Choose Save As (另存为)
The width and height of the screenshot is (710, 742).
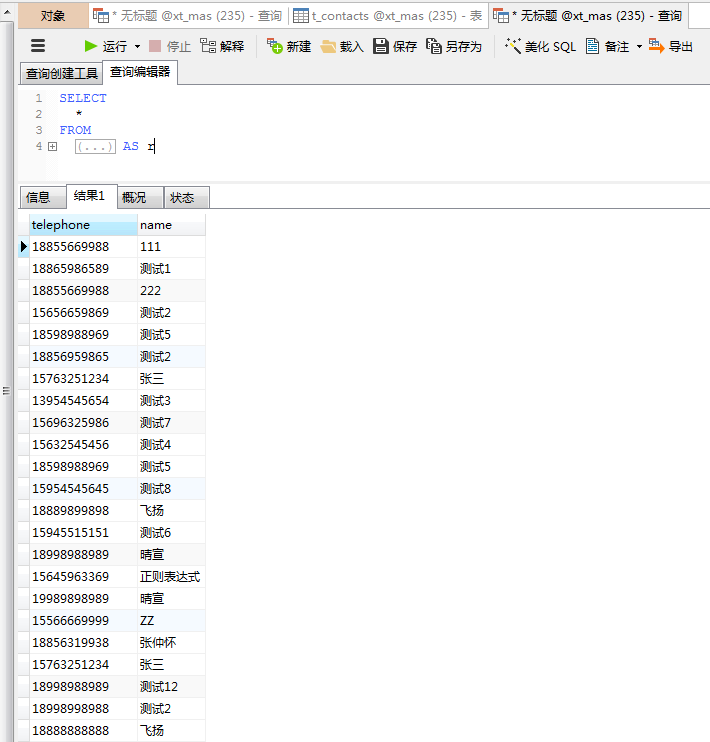click(x=453, y=46)
